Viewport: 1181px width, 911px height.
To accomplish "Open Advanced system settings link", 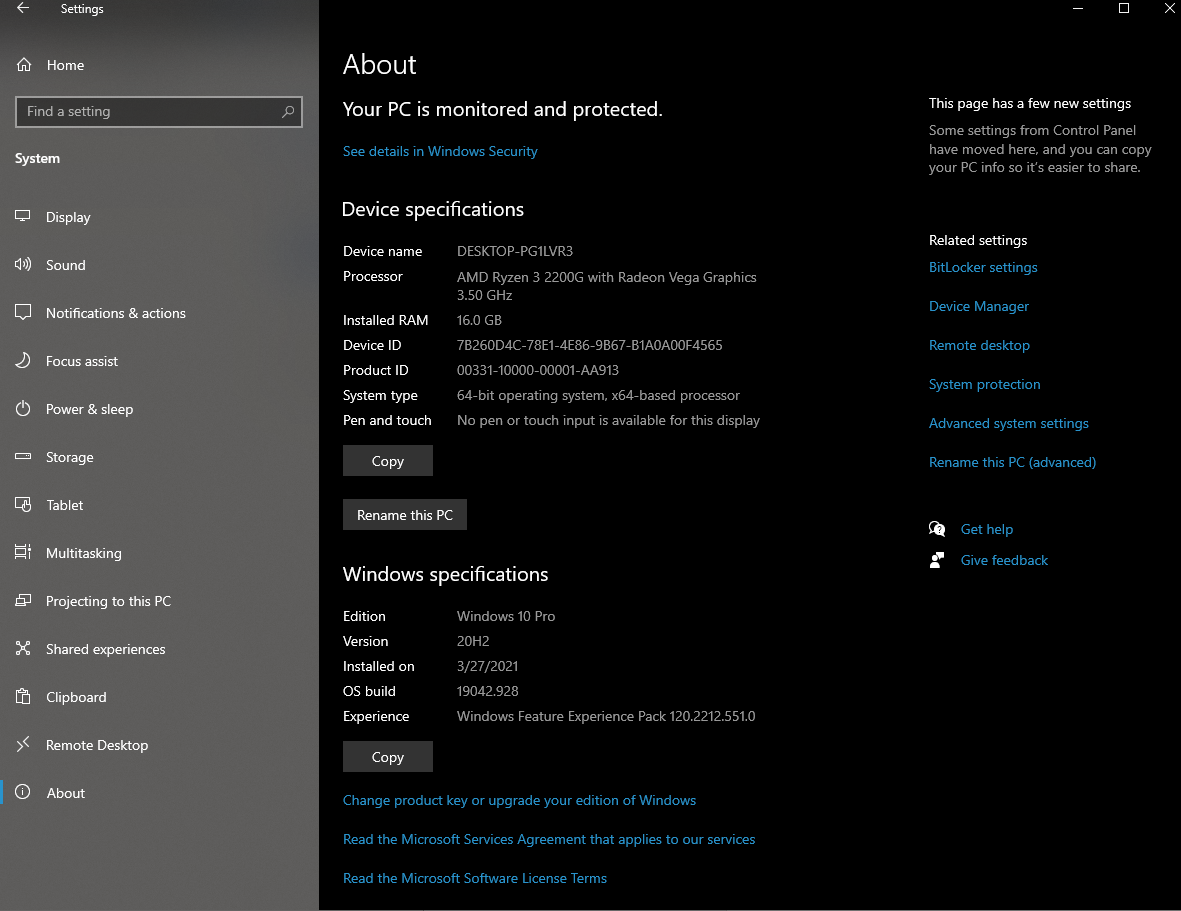I will point(1009,424).
